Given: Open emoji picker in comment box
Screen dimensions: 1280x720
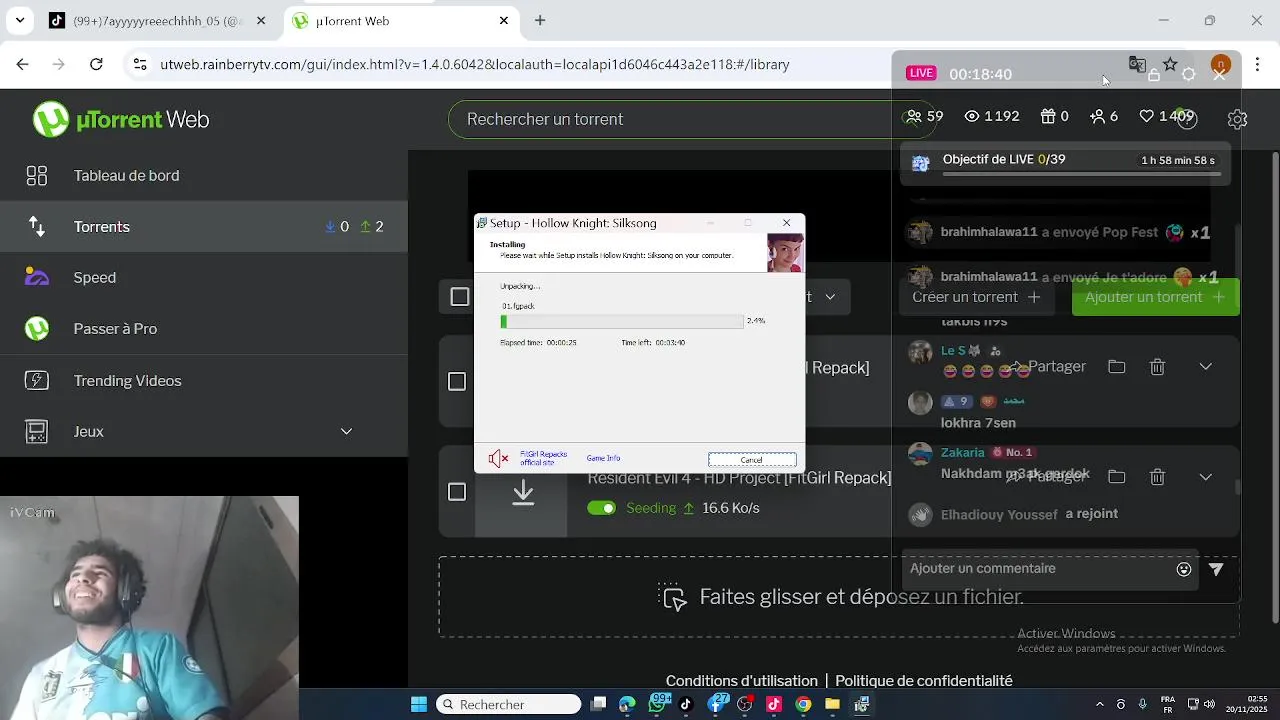Looking at the screenshot, I should [1184, 569].
